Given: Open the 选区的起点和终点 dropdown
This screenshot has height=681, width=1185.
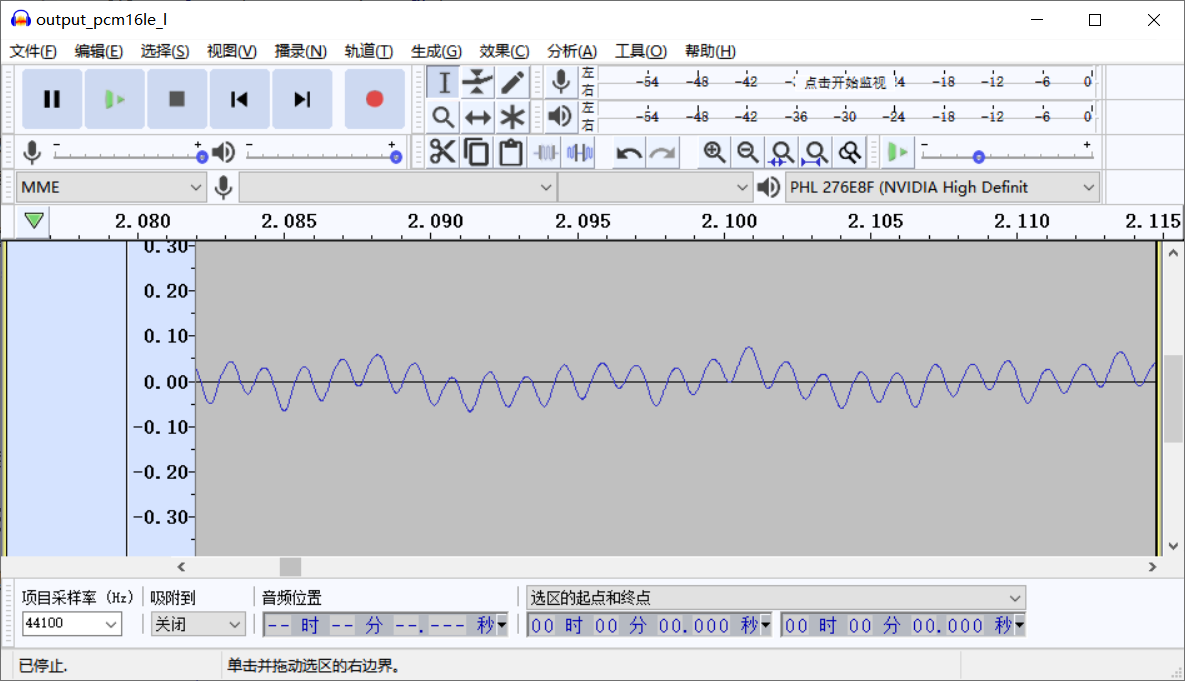Looking at the screenshot, I should click(775, 598).
